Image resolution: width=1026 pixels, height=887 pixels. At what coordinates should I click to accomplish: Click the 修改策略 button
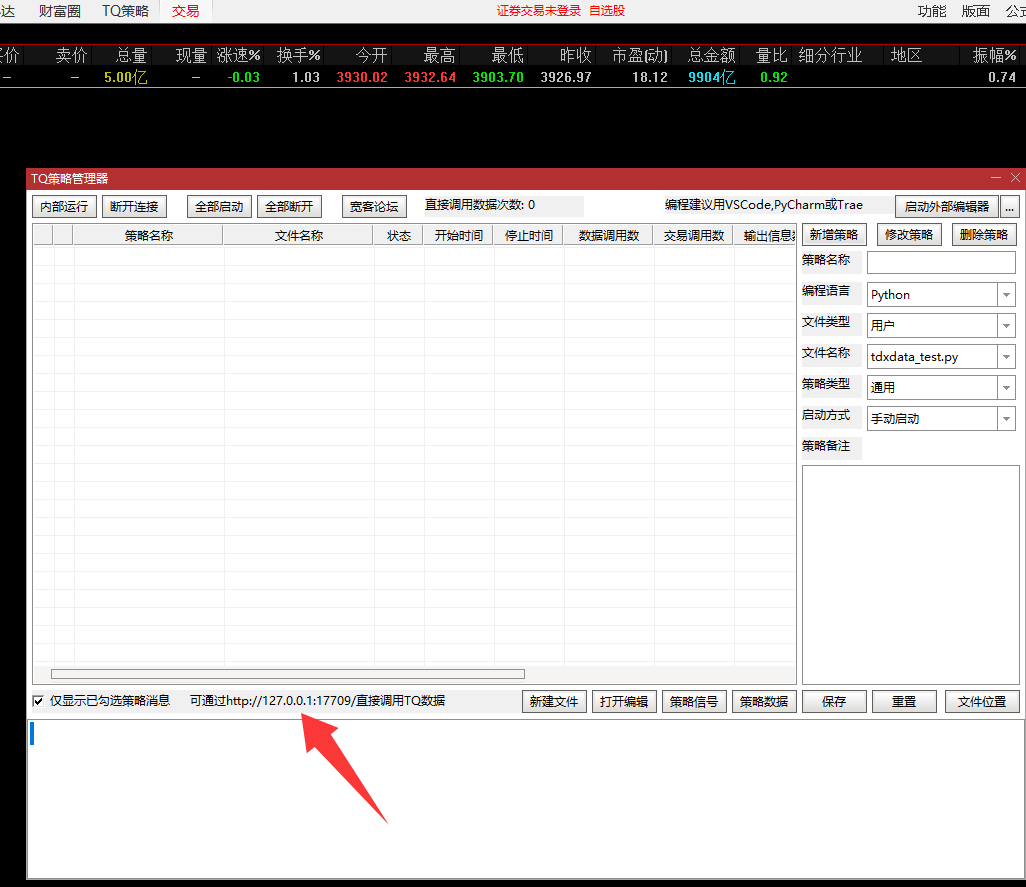[x=909, y=235]
